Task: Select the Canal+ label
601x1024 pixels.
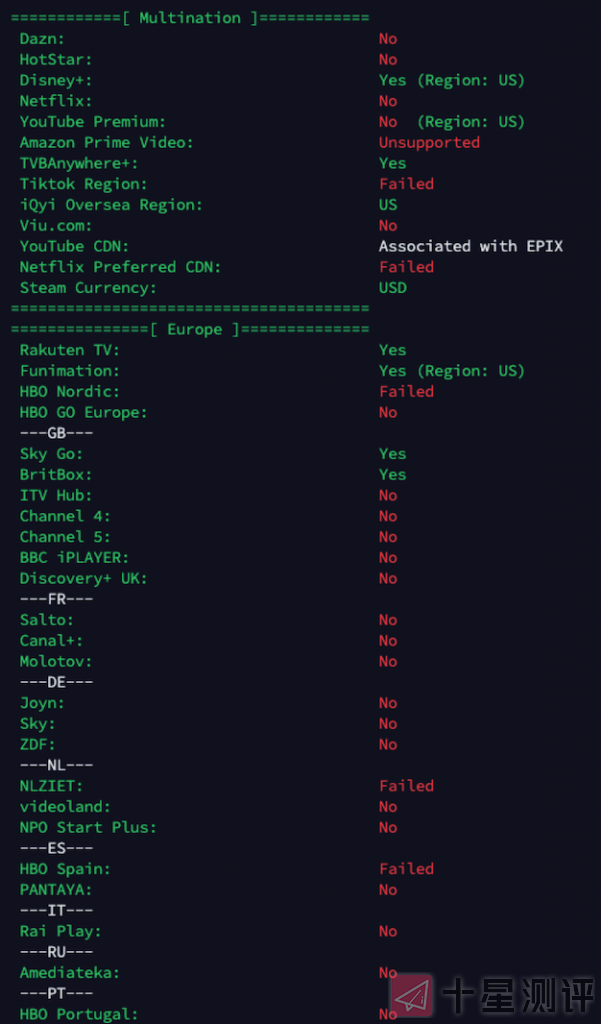Action: (x=51, y=641)
